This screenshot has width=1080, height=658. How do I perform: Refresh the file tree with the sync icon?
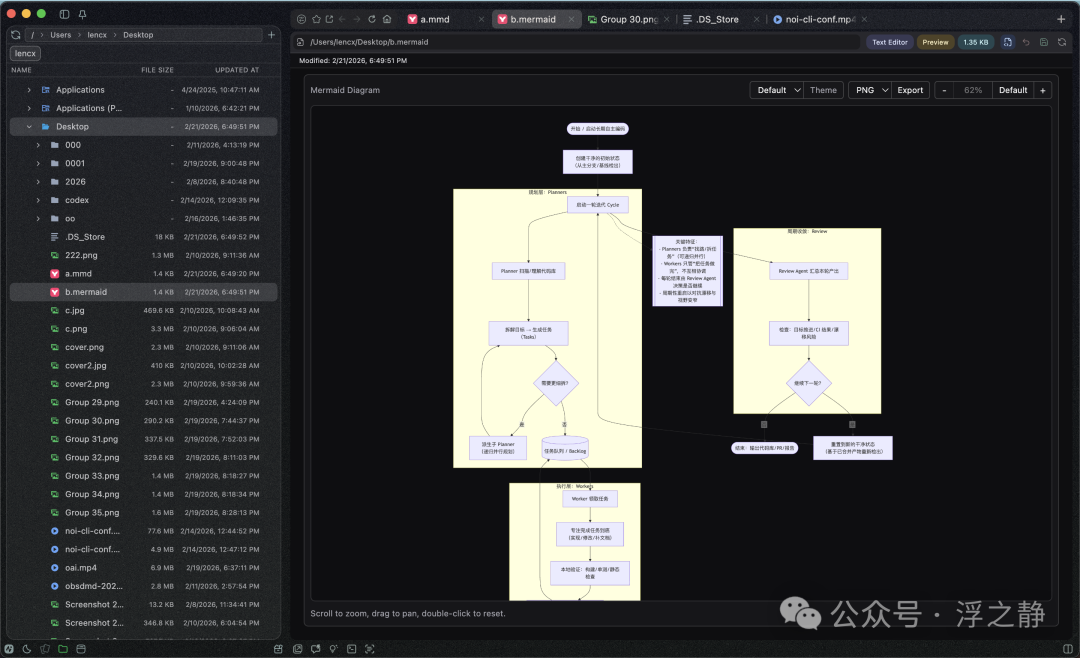[15, 34]
